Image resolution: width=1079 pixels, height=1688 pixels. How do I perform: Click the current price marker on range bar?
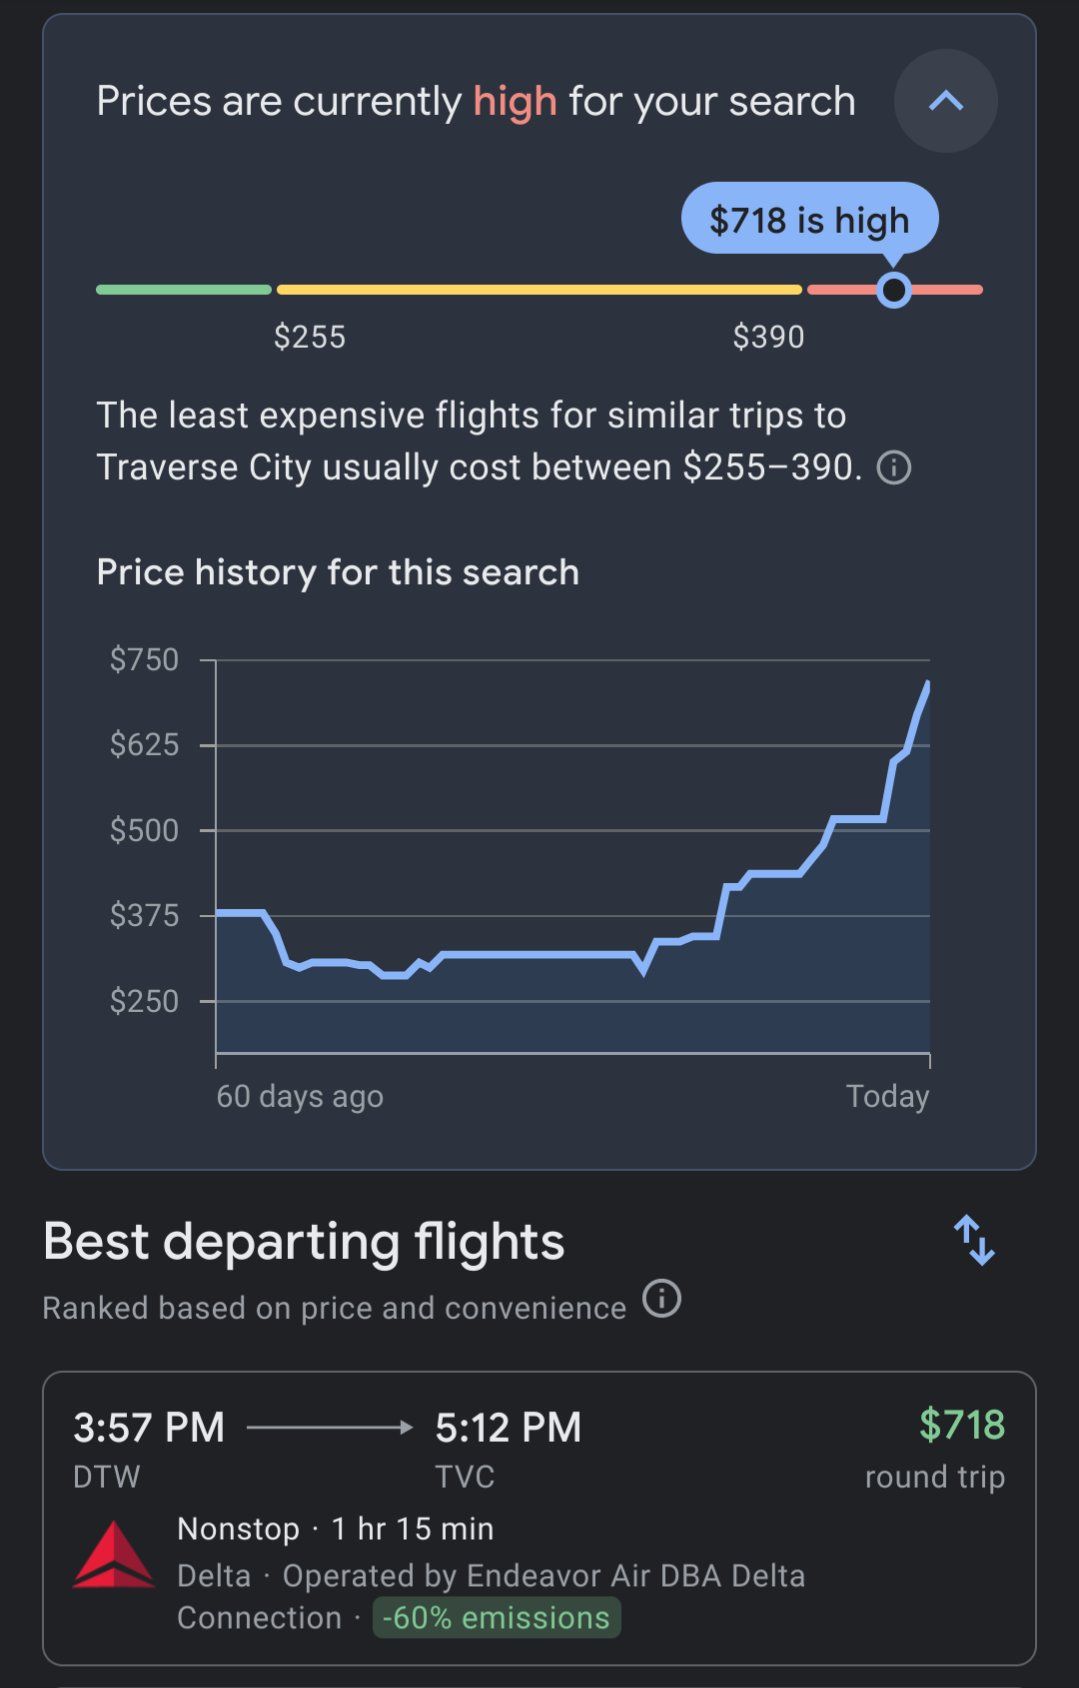pos(893,290)
